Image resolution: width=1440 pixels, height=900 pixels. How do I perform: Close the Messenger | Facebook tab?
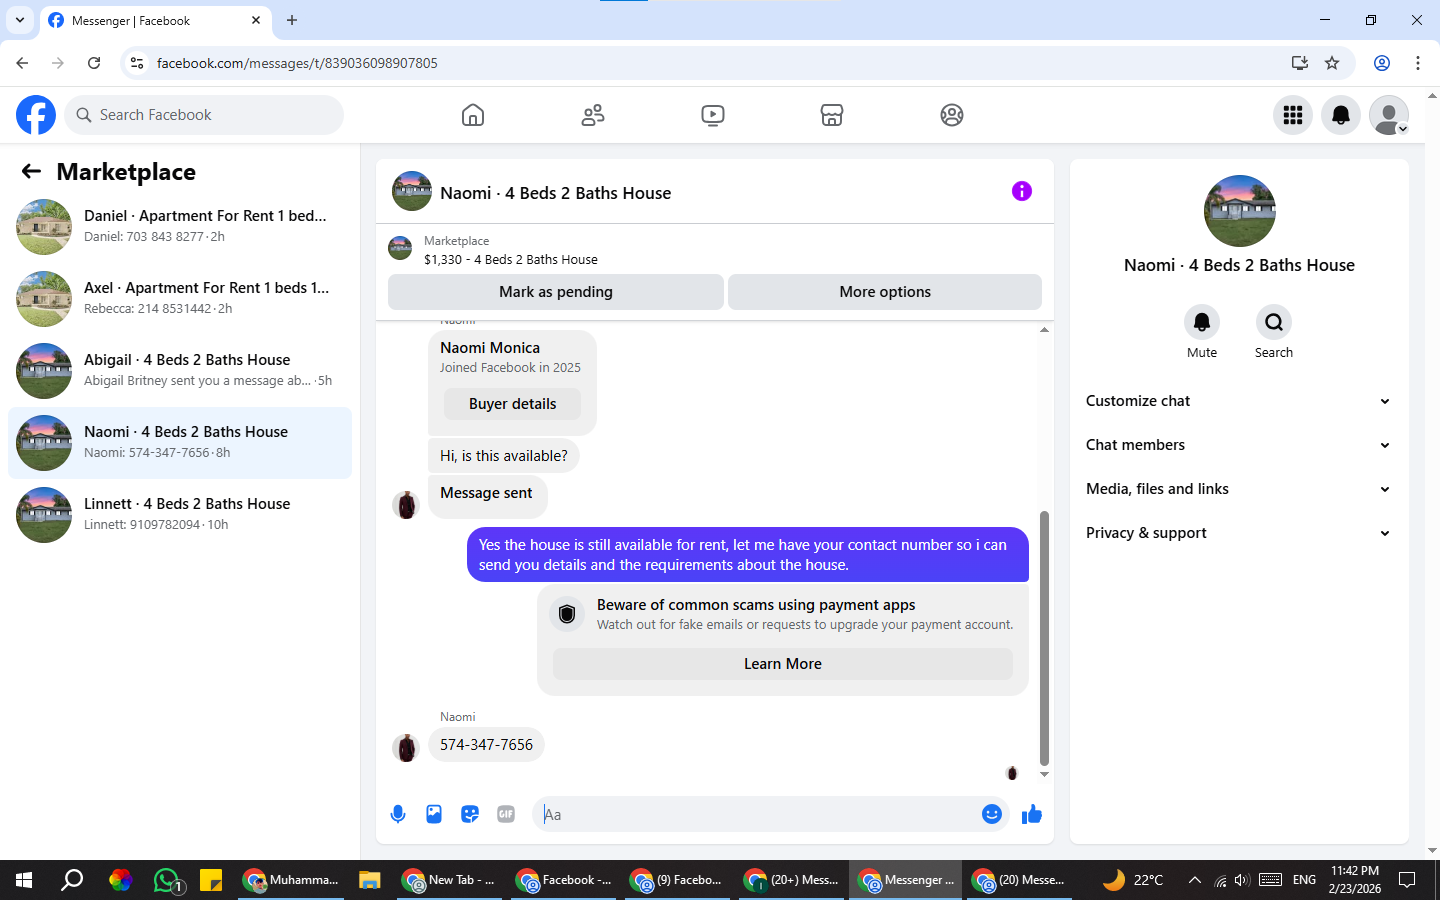pyautogui.click(x=256, y=20)
